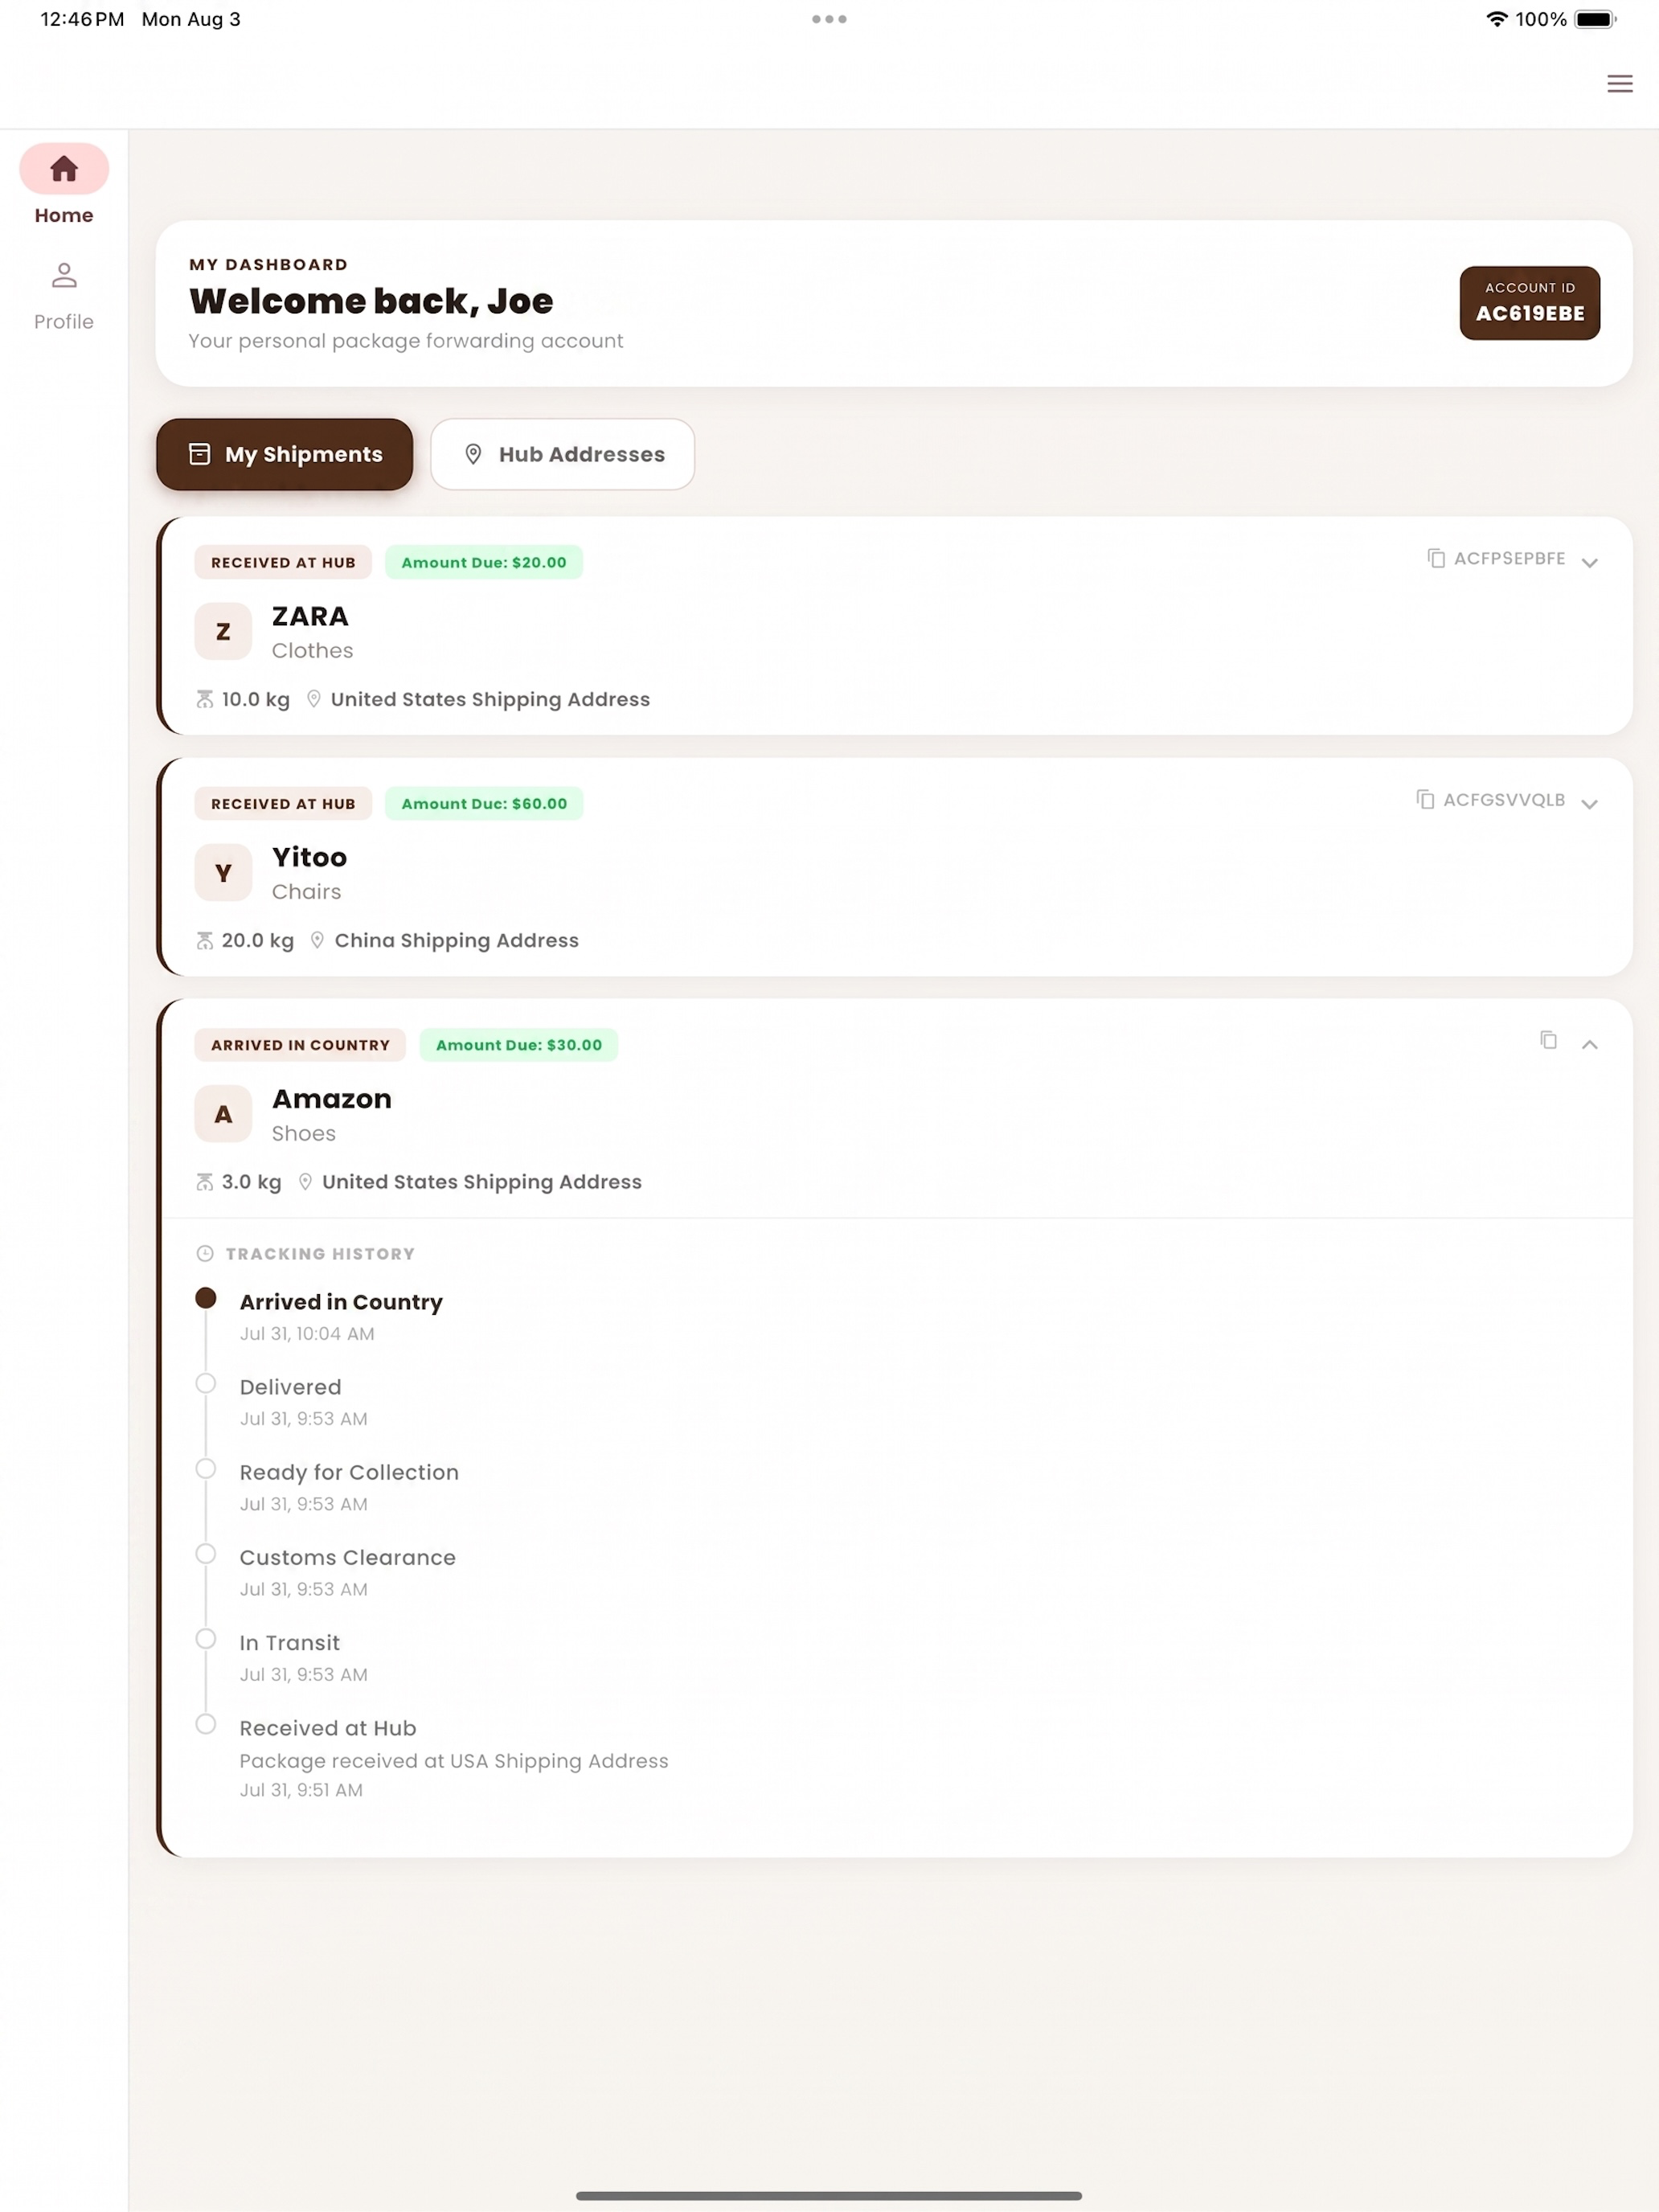Tap the Wi-Fi status icon
The height and width of the screenshot is (2212, 1659).
(1496, 19)
